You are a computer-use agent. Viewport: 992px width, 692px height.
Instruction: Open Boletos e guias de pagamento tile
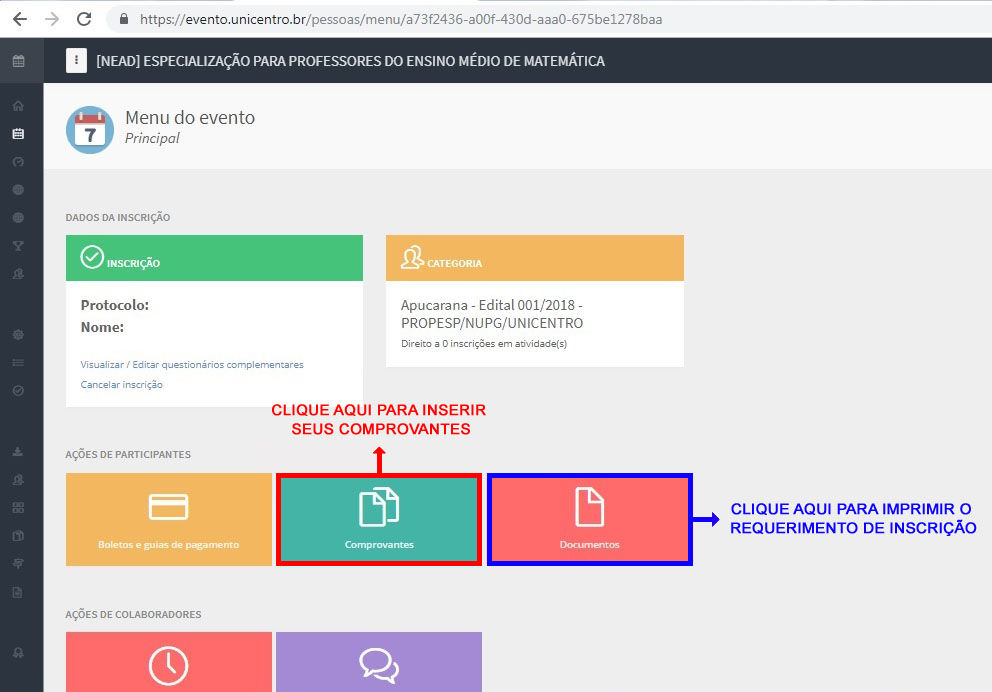(x=169, y=519)
